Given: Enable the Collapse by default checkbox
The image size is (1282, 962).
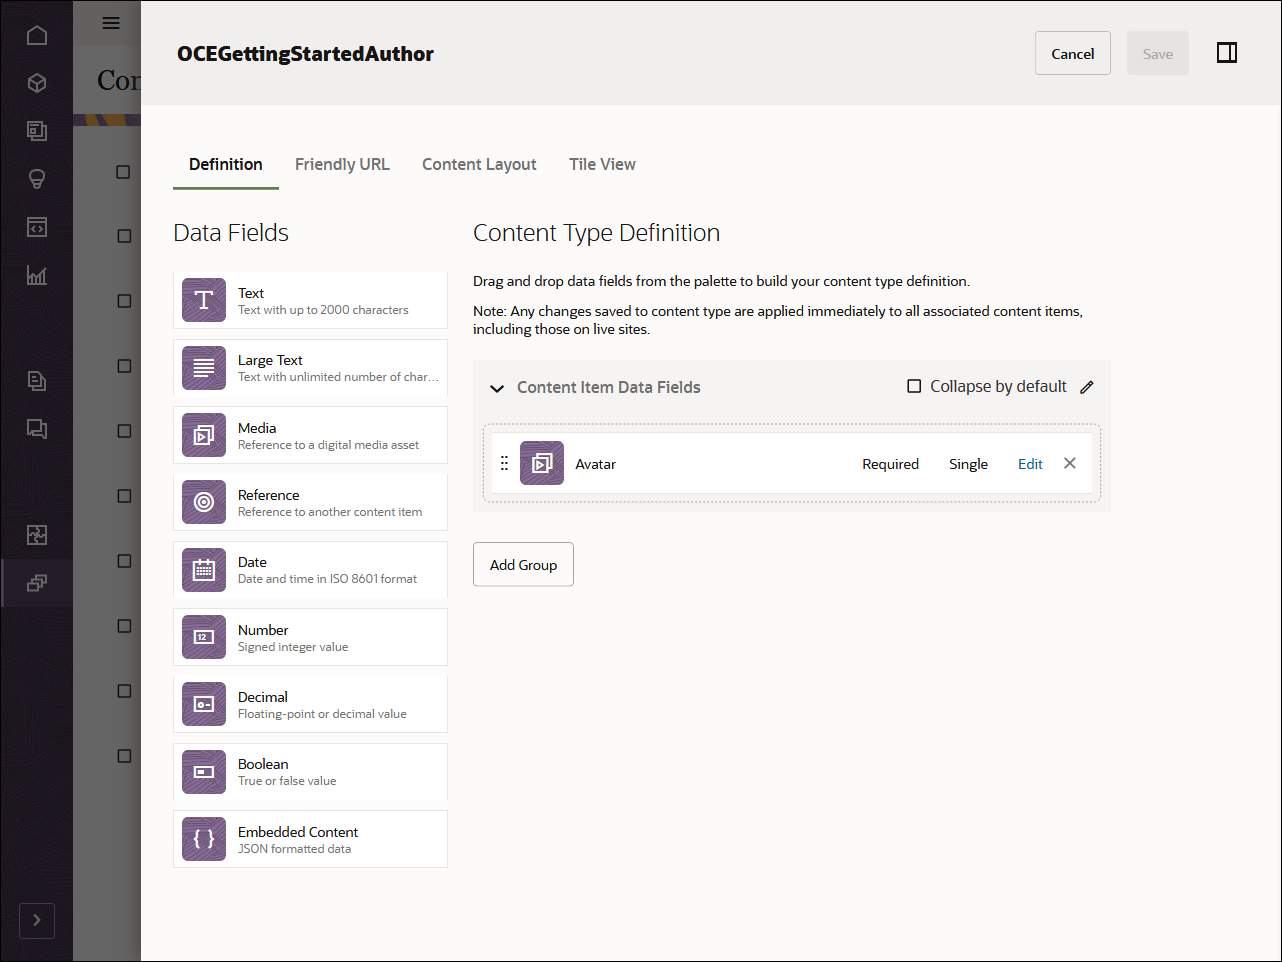Looking at the screenshot, I should [915, 386].
